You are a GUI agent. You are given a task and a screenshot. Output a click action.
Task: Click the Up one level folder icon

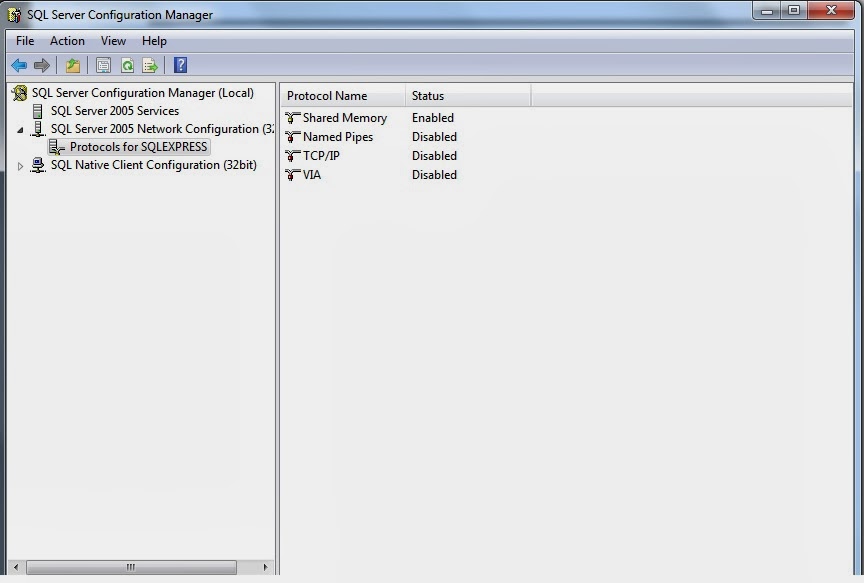[x=73, y=66]
